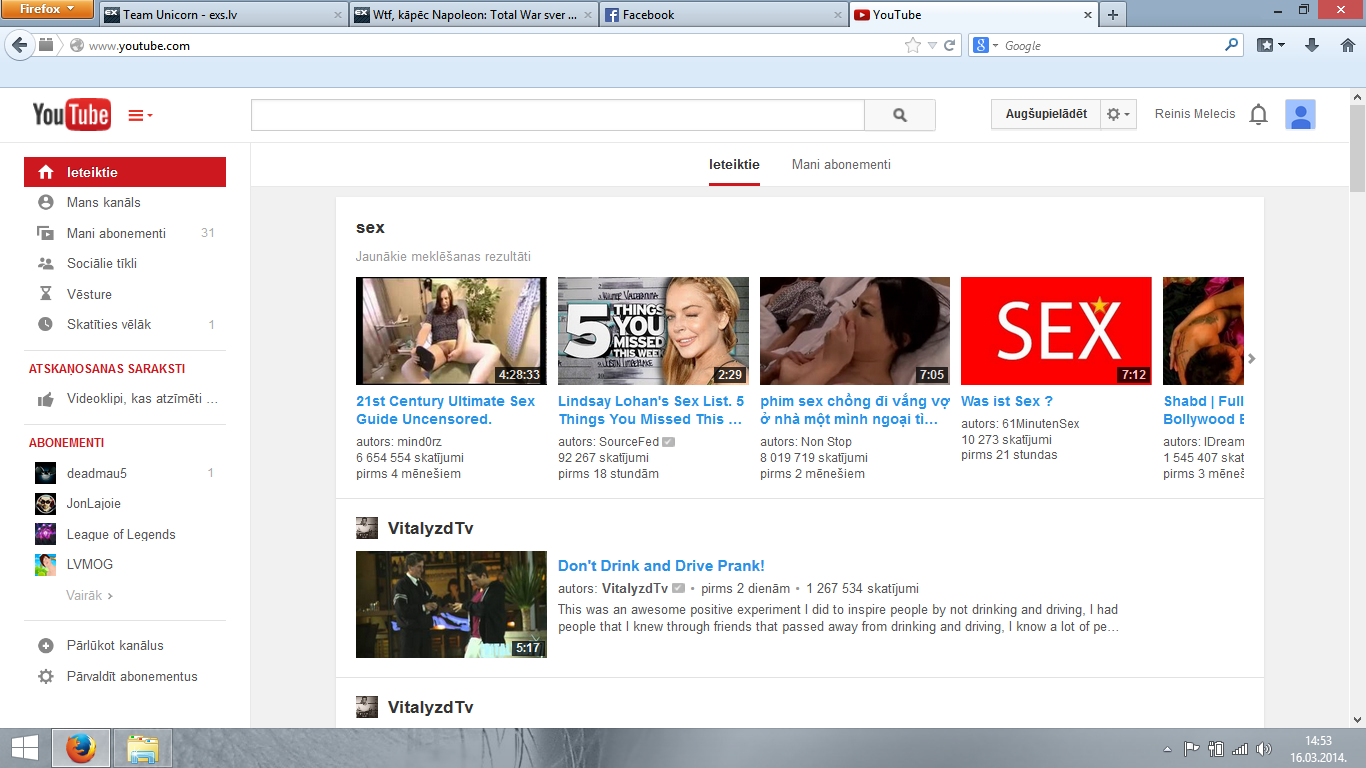Expand Vairāk to show more subscriptions
This screenshot has width=1366, height=768.
[89, 595]
